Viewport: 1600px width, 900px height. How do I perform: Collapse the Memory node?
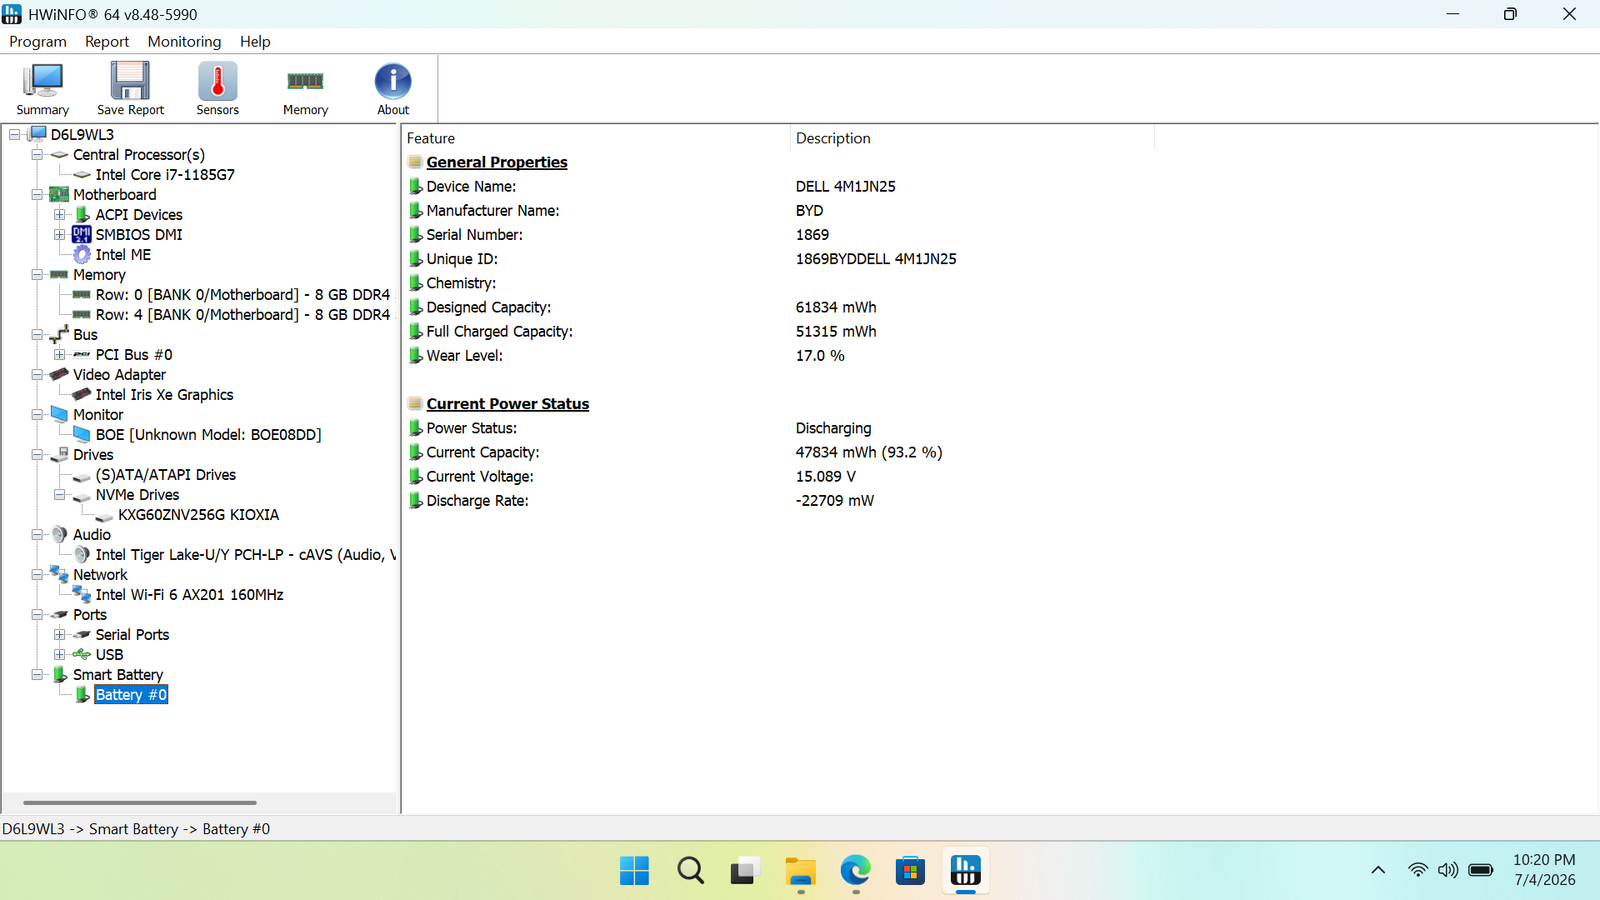[x=37, y=275]
